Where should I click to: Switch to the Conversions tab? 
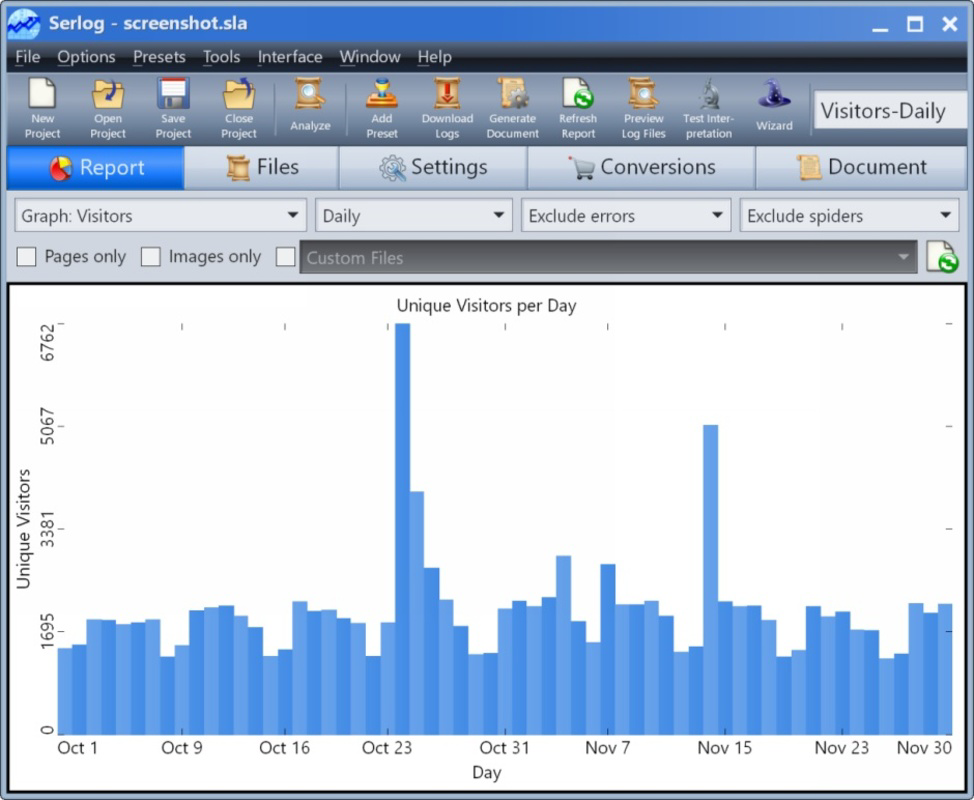click(x=641, y=168)
